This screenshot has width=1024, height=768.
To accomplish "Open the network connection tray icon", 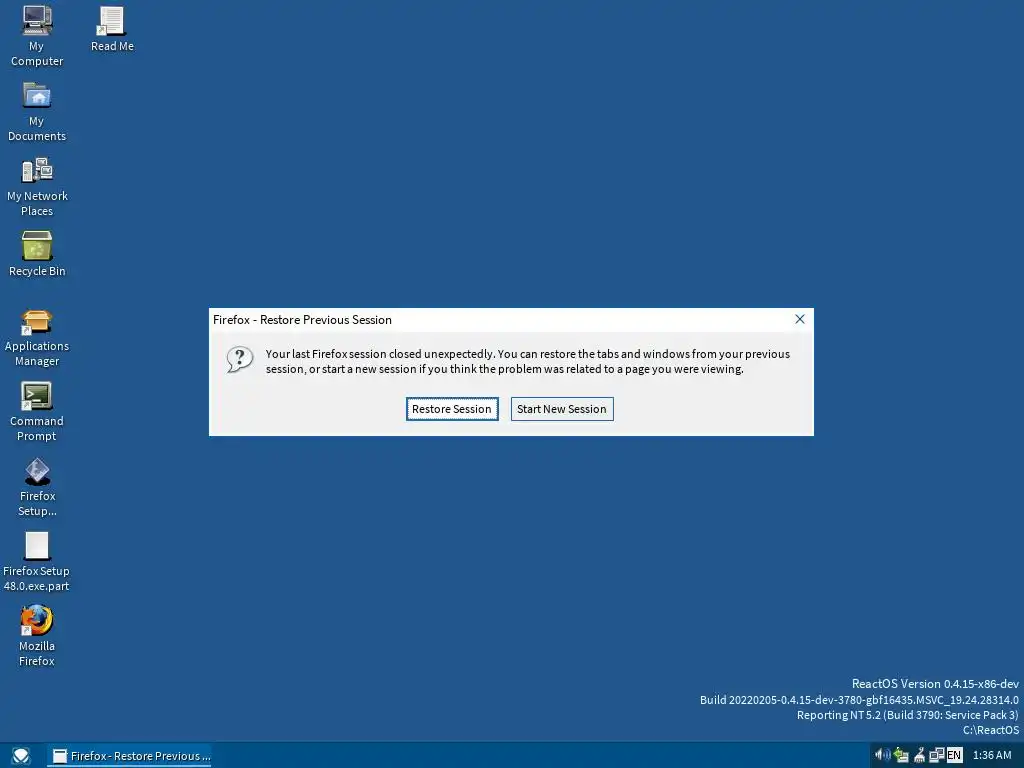I will click(x=936, y=755).
